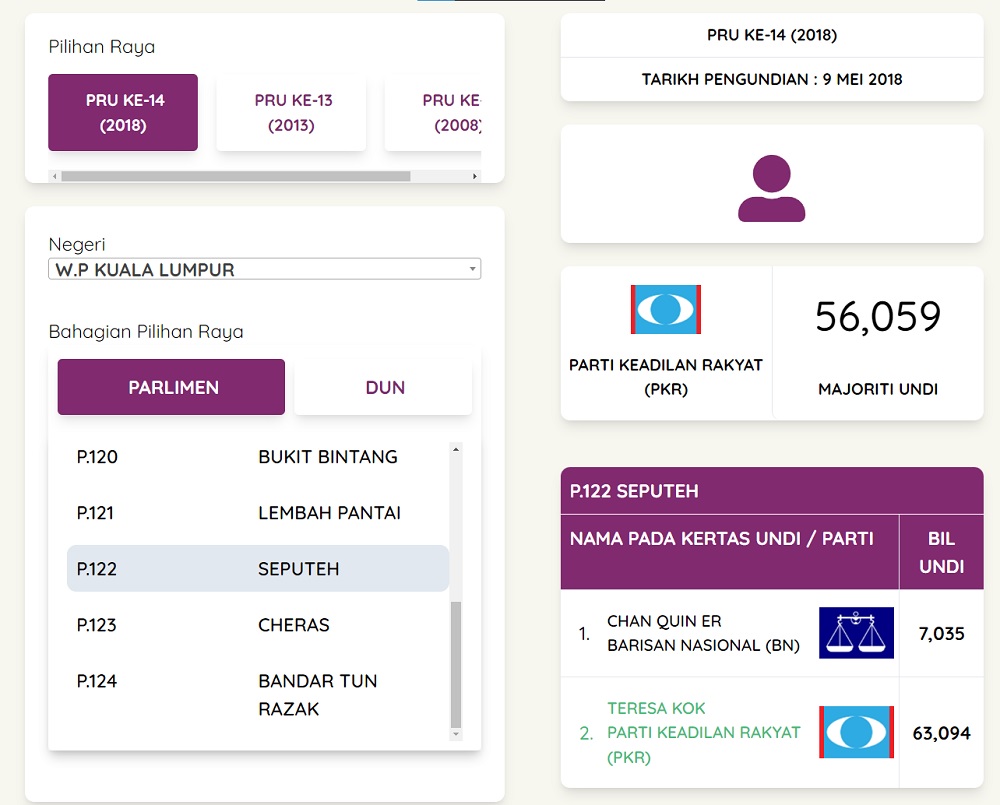Click right arrow of election horizontal scrollbar
This screenshot has height=805, width=1000.
pyautogui.click(x=474, y=176)
